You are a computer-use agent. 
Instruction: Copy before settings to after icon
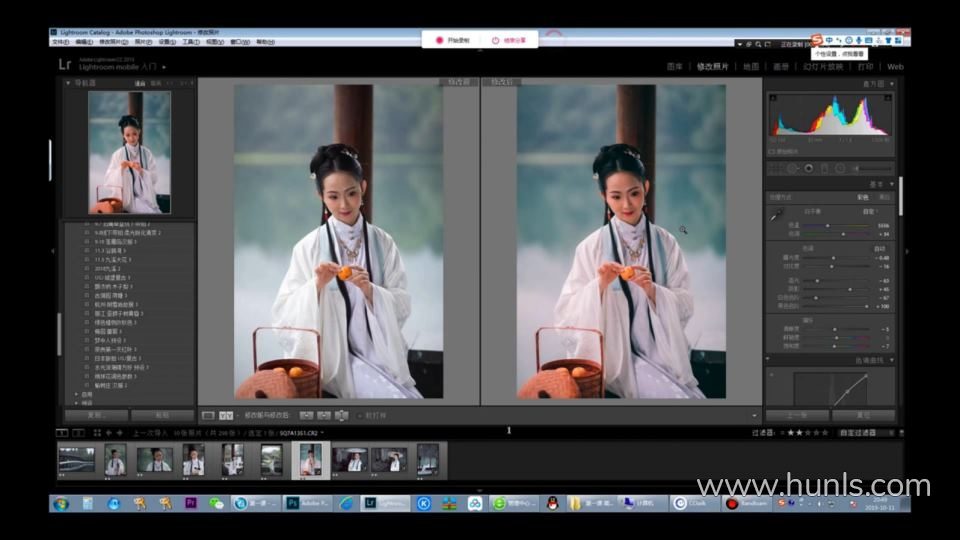tap(306, 416)
